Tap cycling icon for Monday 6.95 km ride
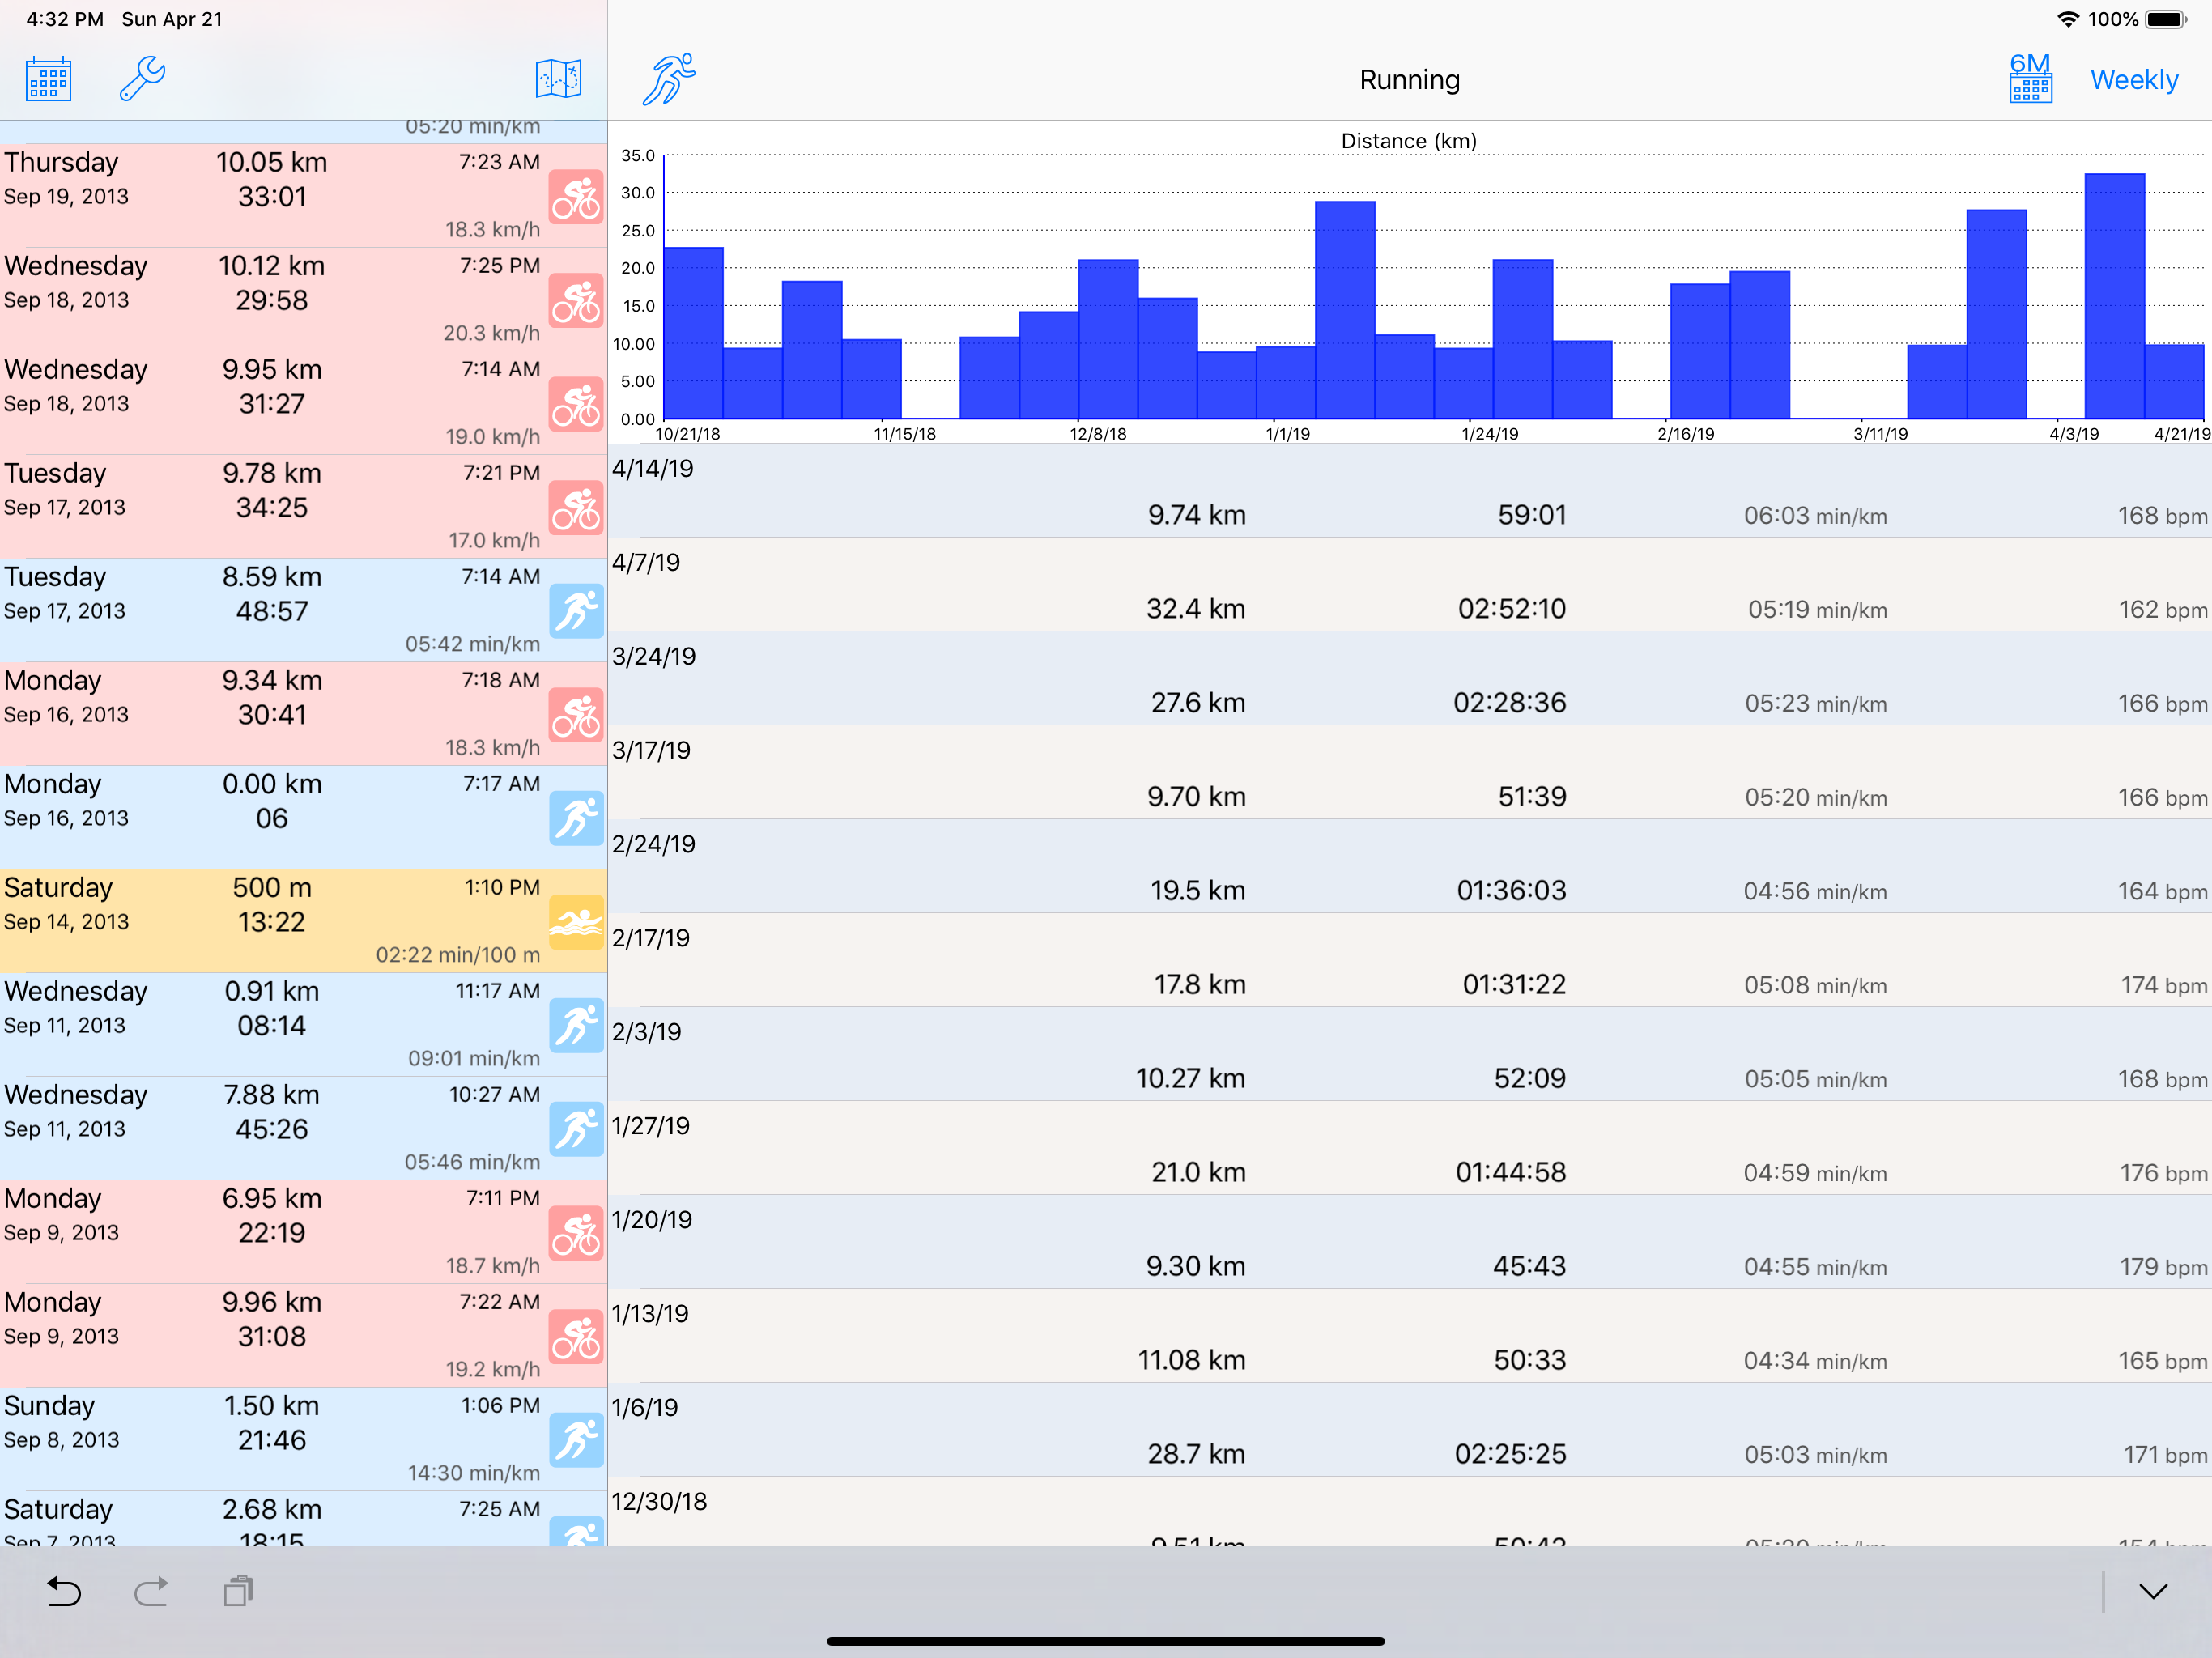This screenshot has width=2212, height=1658. 576,1233
